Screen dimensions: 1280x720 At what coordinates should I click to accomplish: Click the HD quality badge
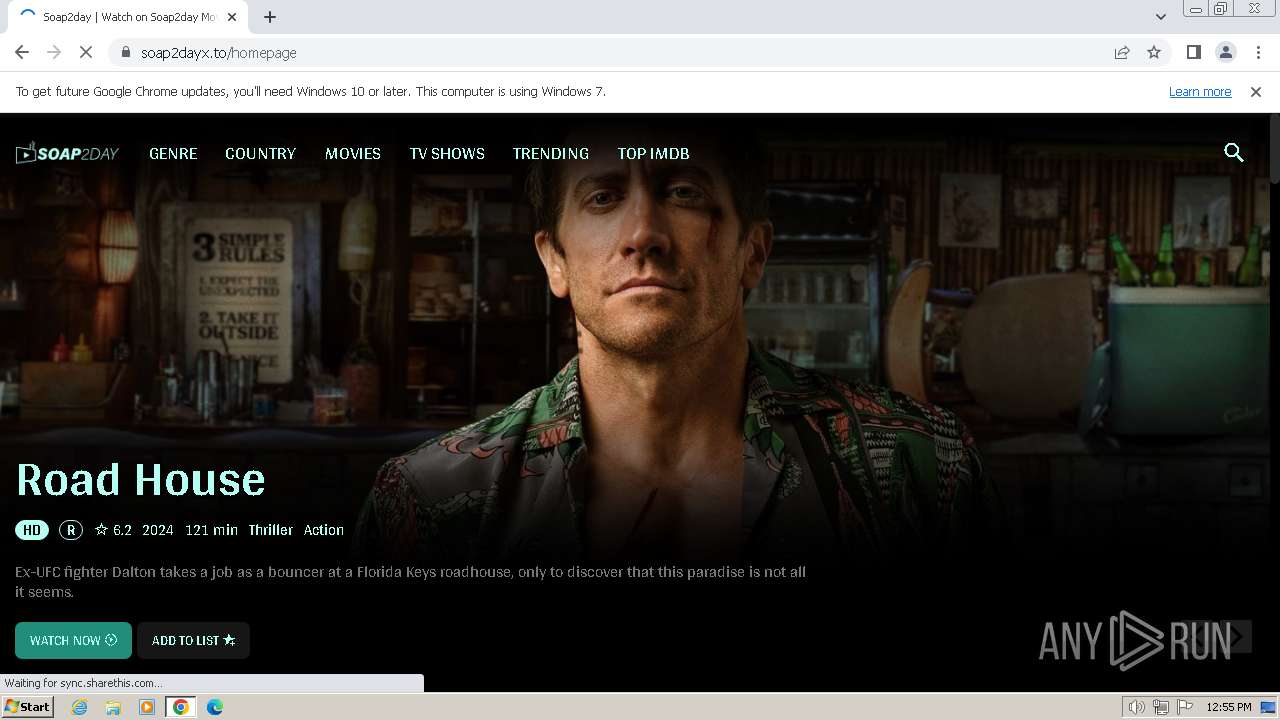(x=32, y=530)
